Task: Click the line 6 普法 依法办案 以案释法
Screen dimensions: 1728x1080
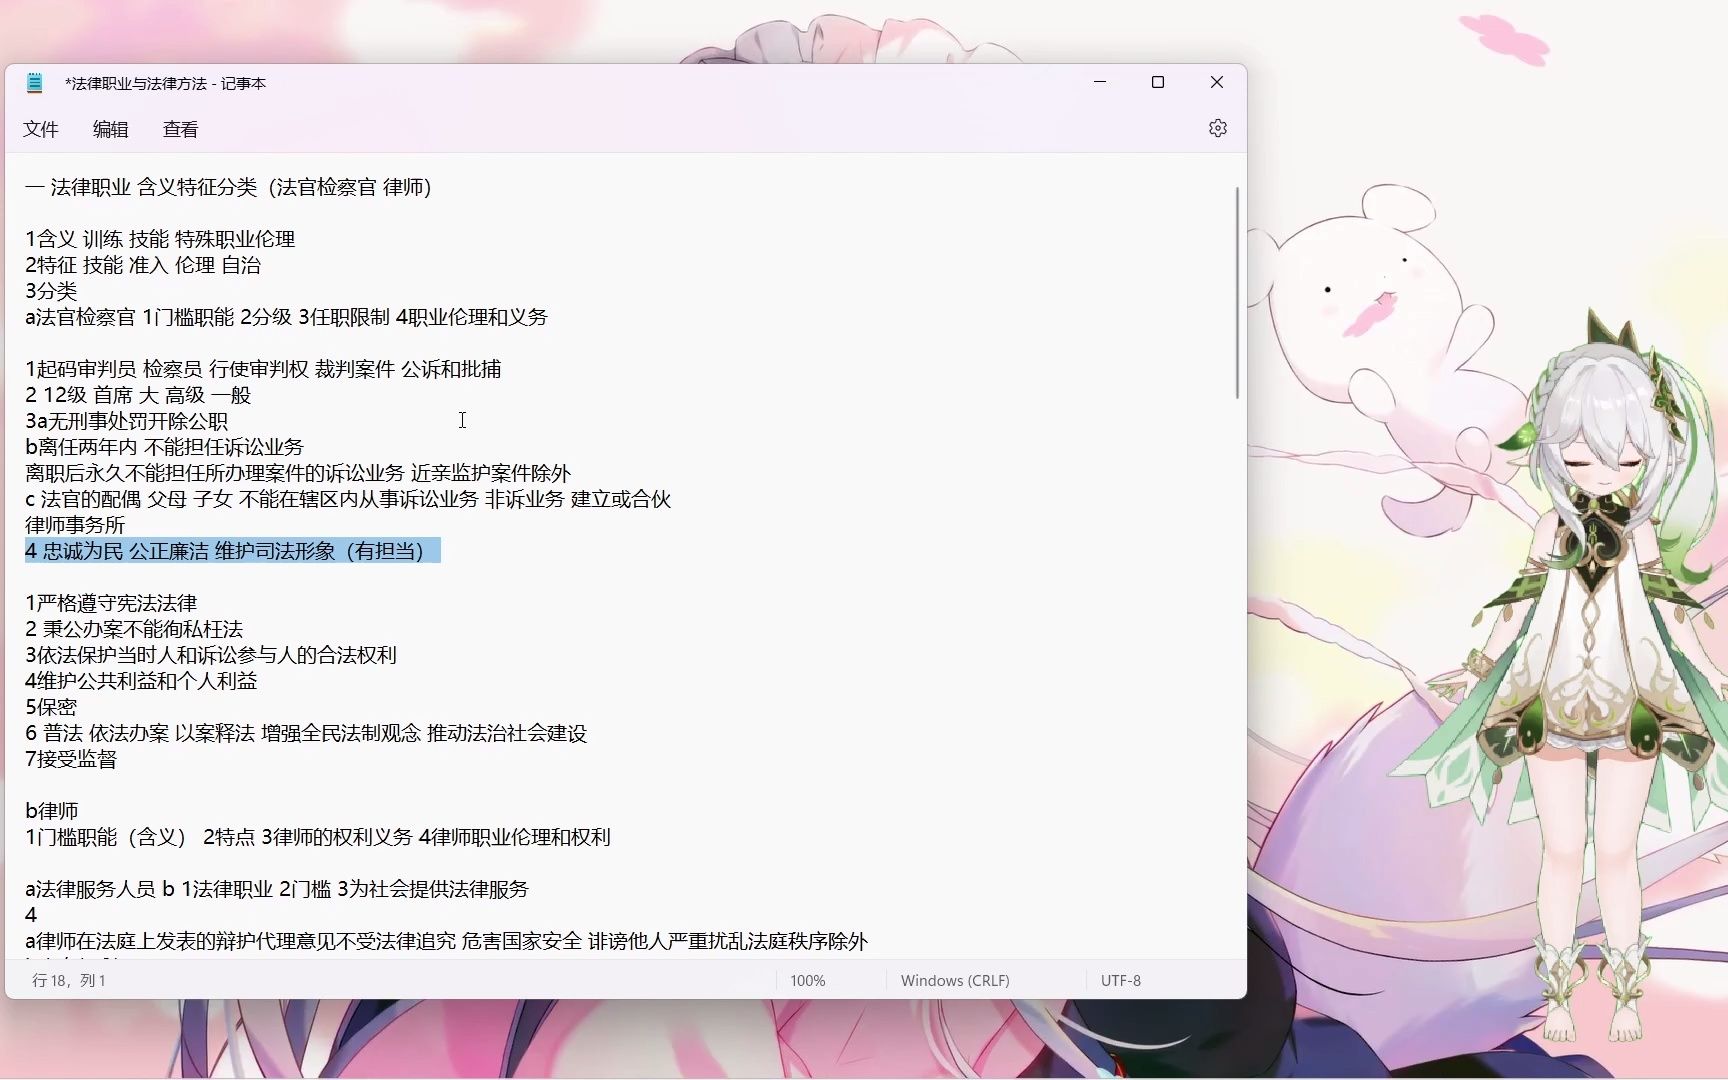Action: click(x=306, y=733)
